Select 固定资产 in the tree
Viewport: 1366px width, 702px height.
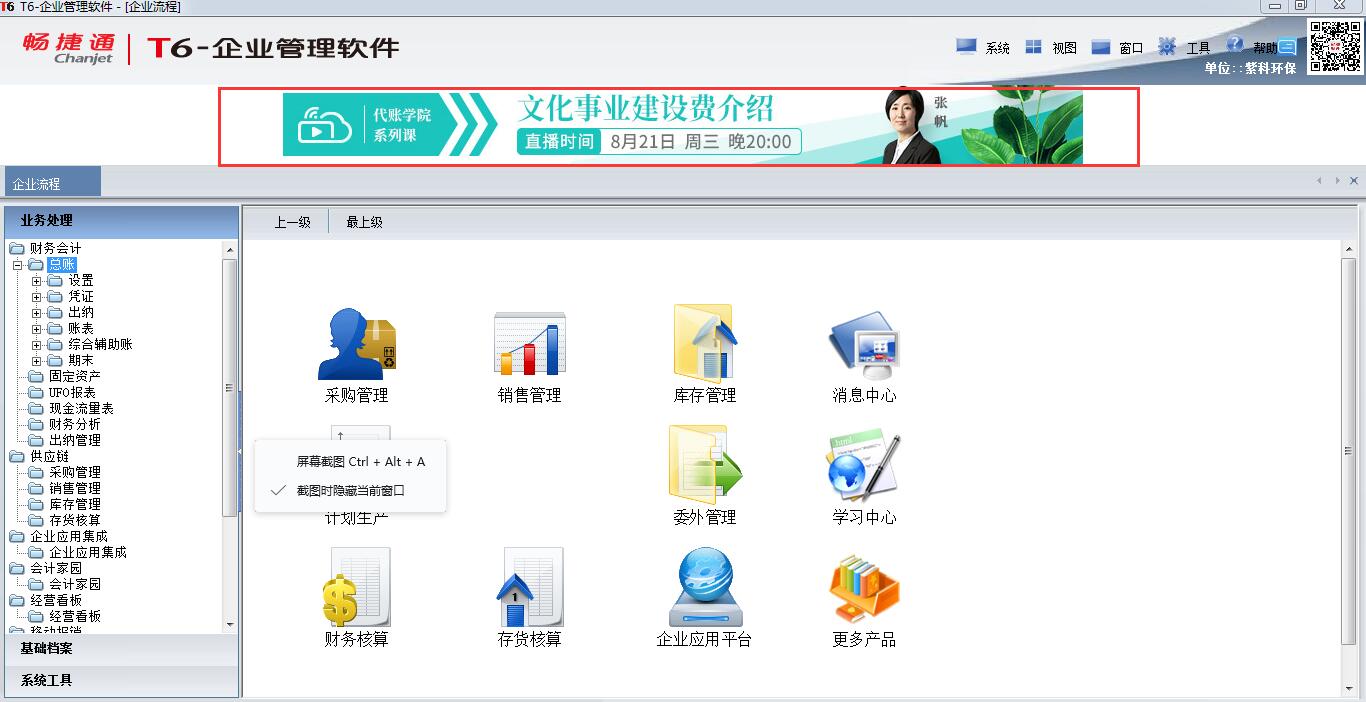click(75, 377)
